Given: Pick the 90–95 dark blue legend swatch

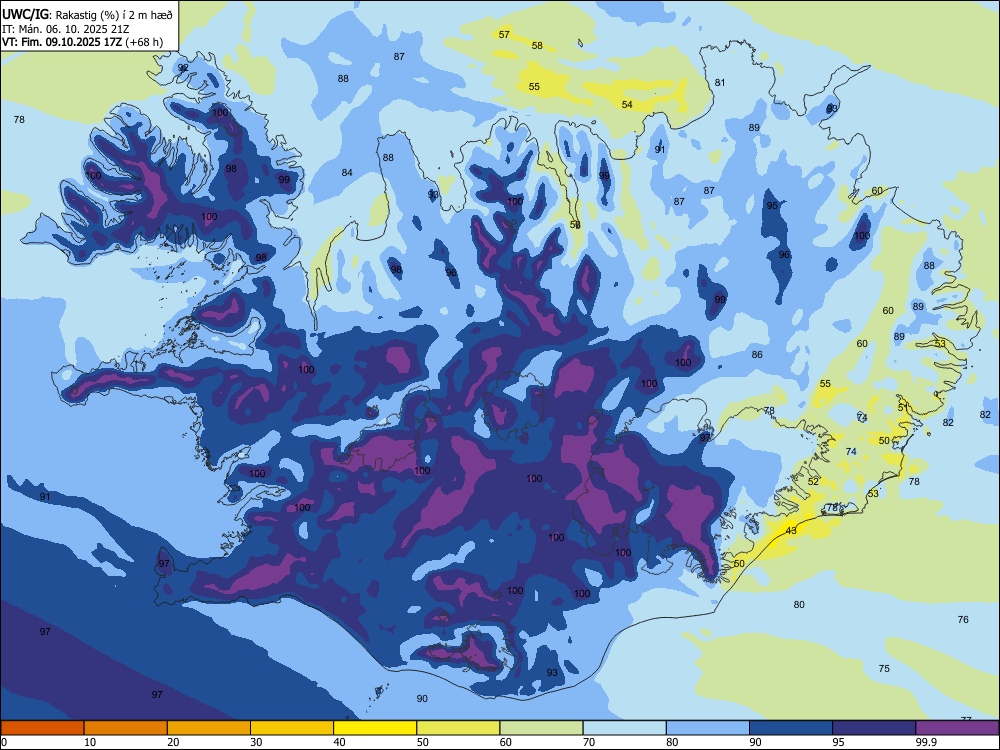Looking at the screenshot, I should pyautogui.click(x=791, y=728).
